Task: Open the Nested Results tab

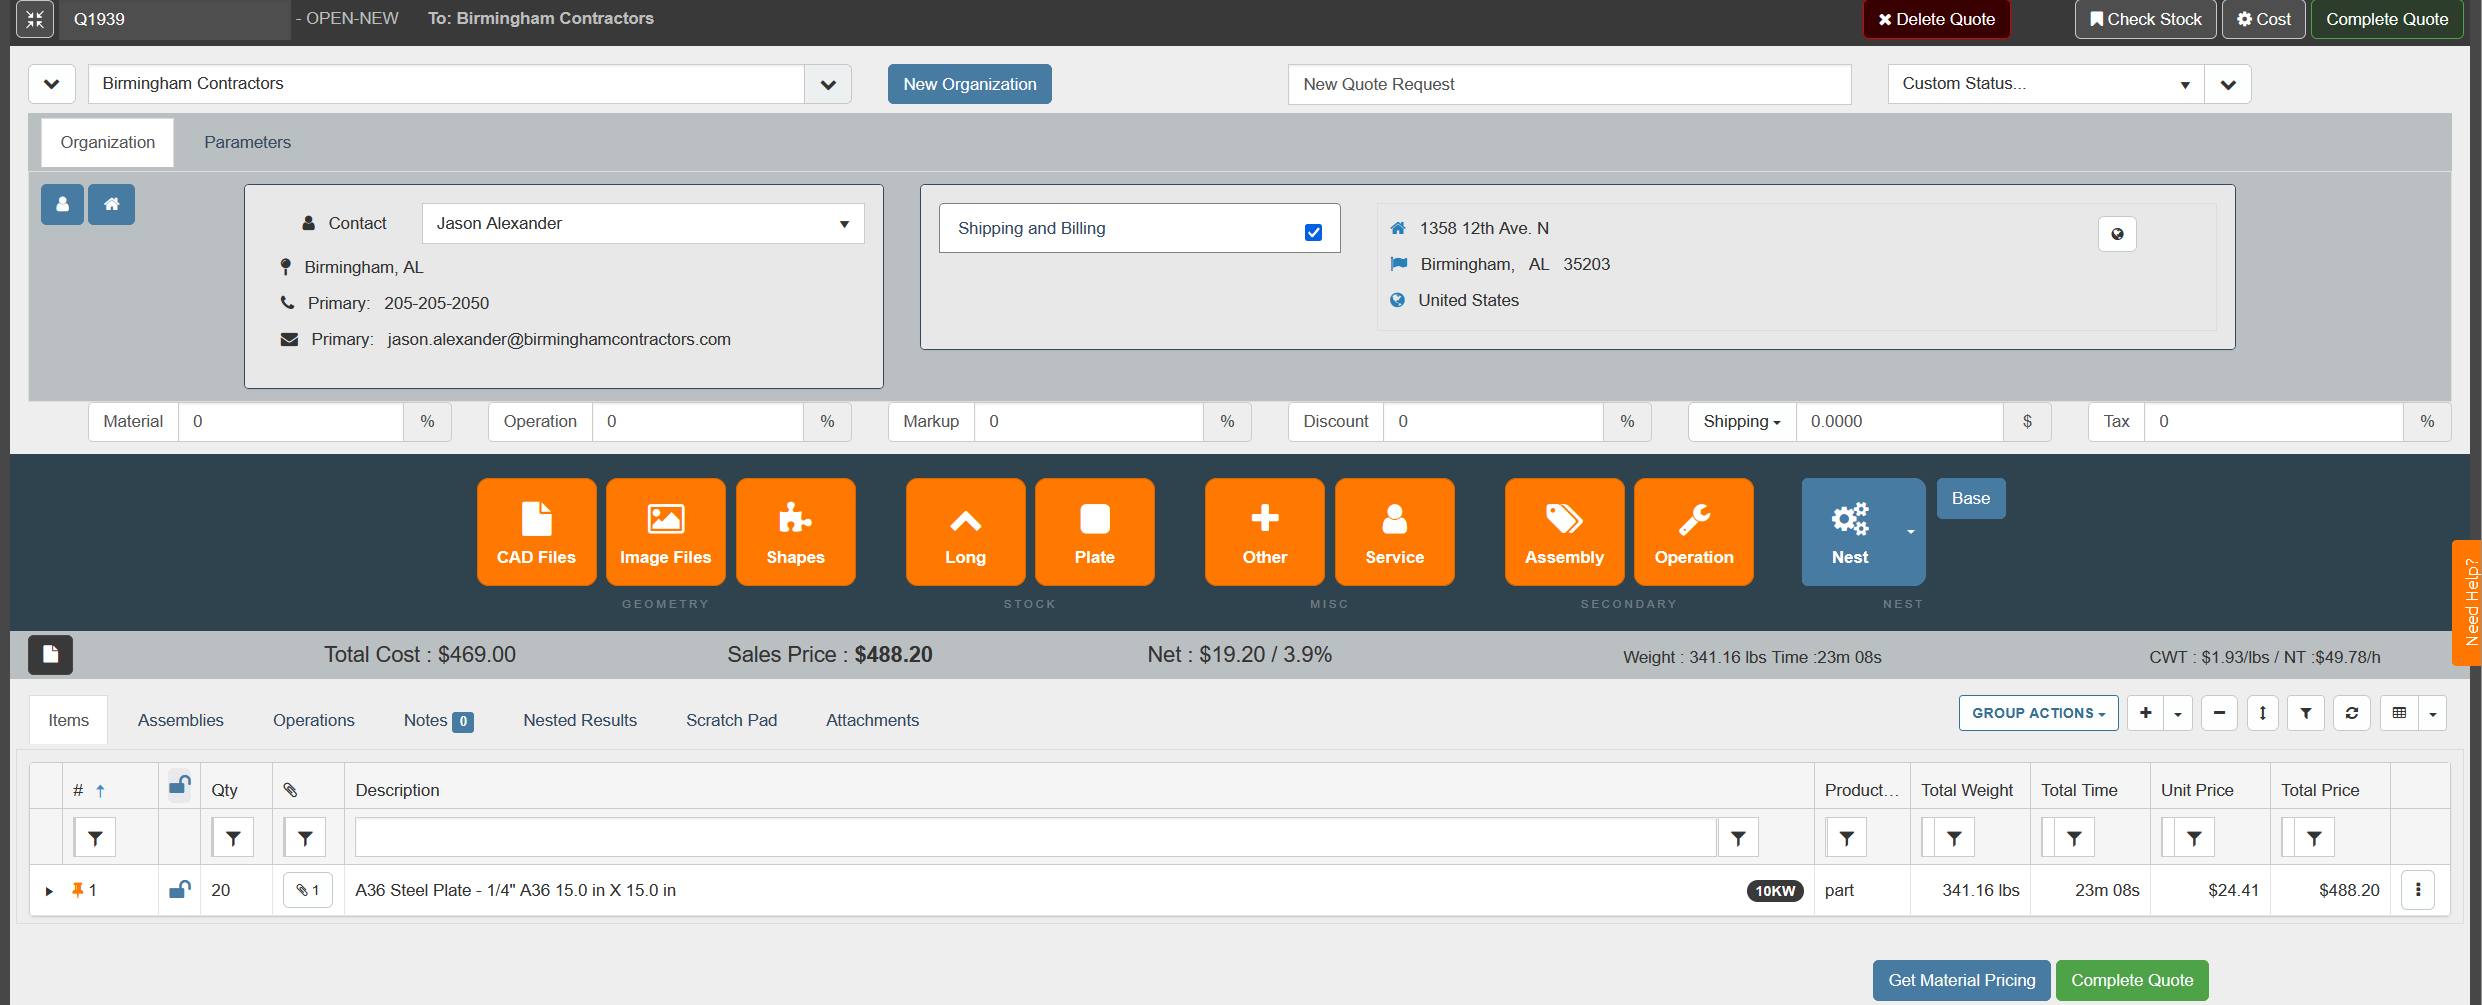Action: click(x=579, y=720)
